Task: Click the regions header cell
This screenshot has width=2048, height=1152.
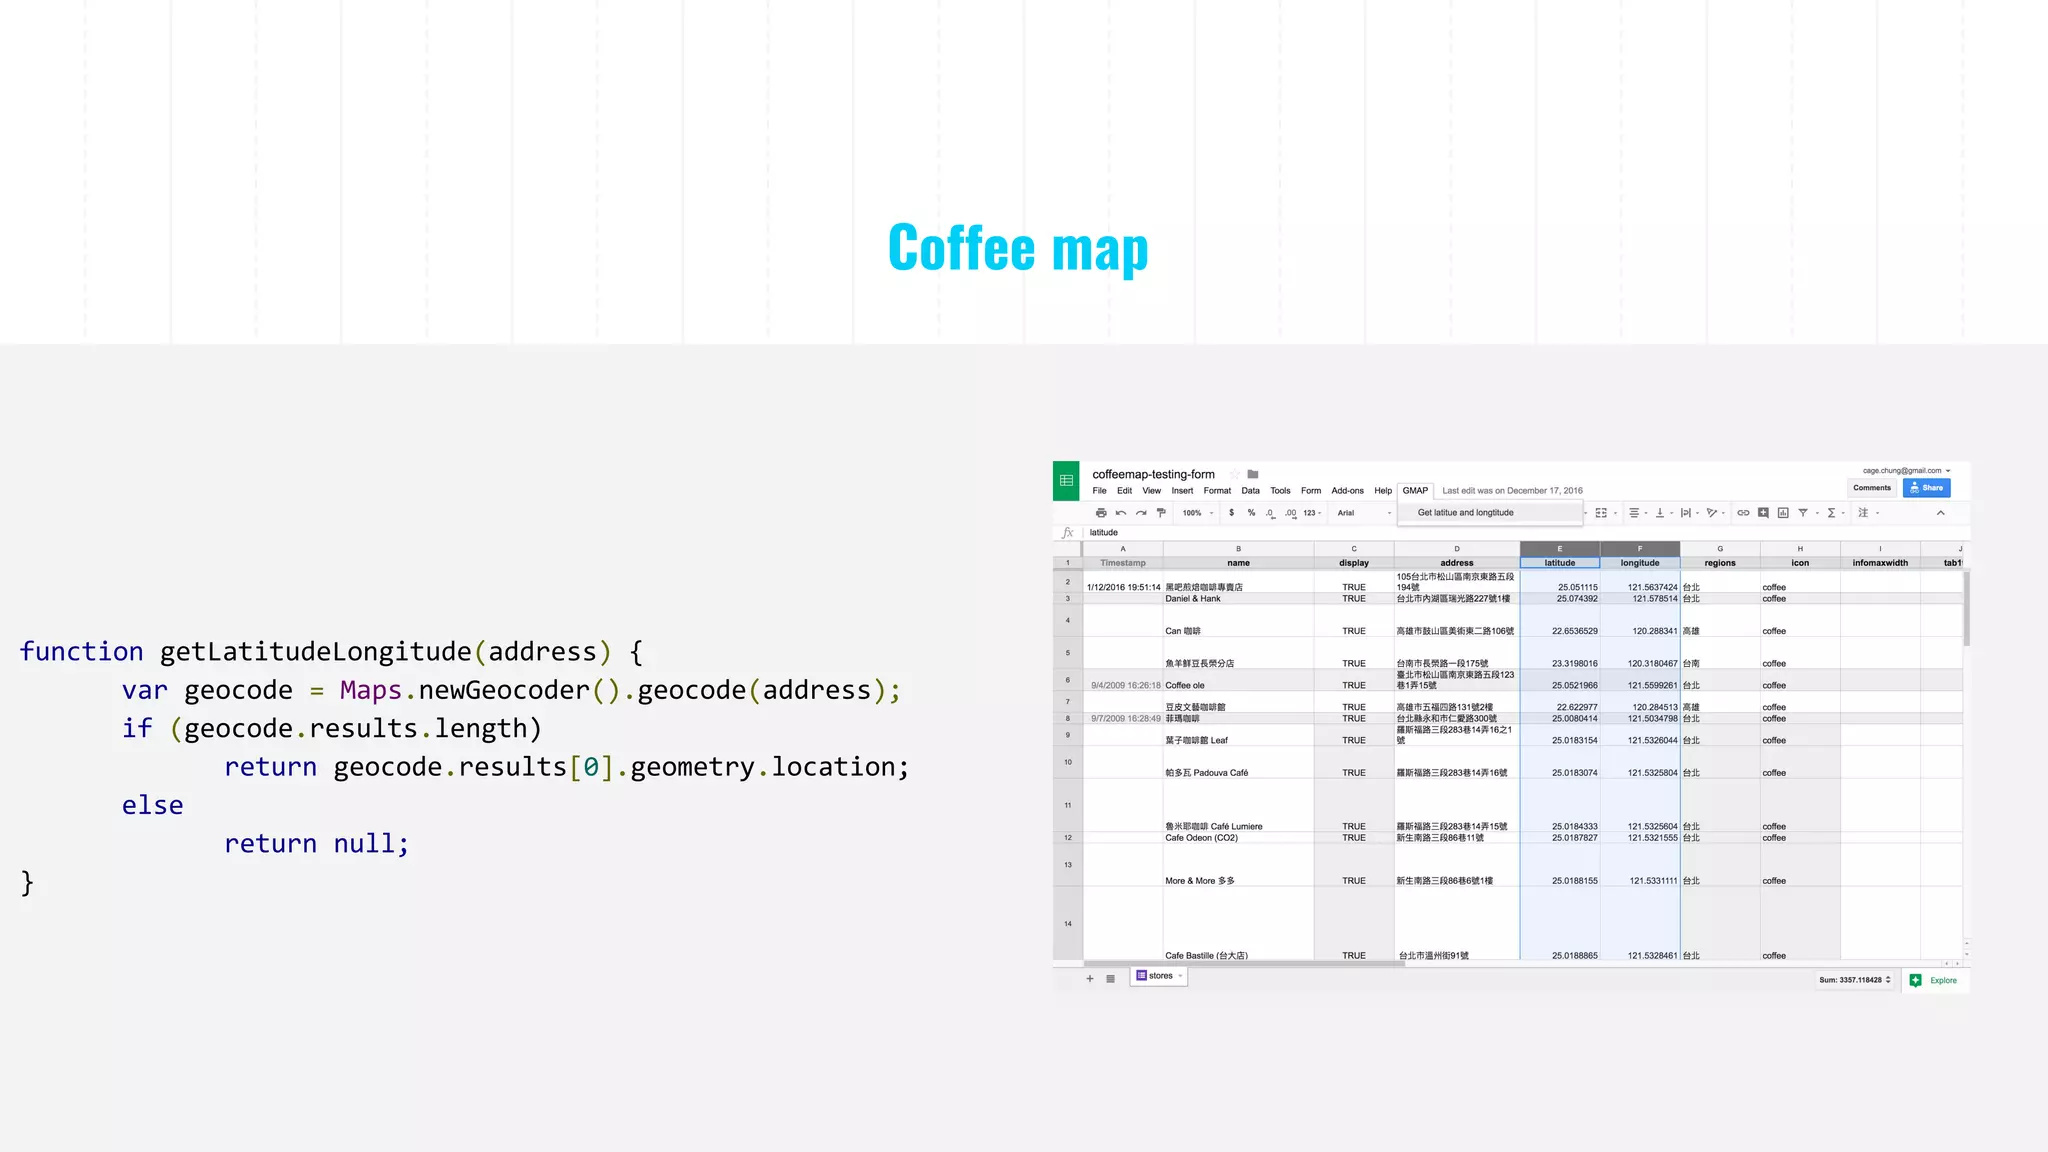Action: (x=1720, y=563)
